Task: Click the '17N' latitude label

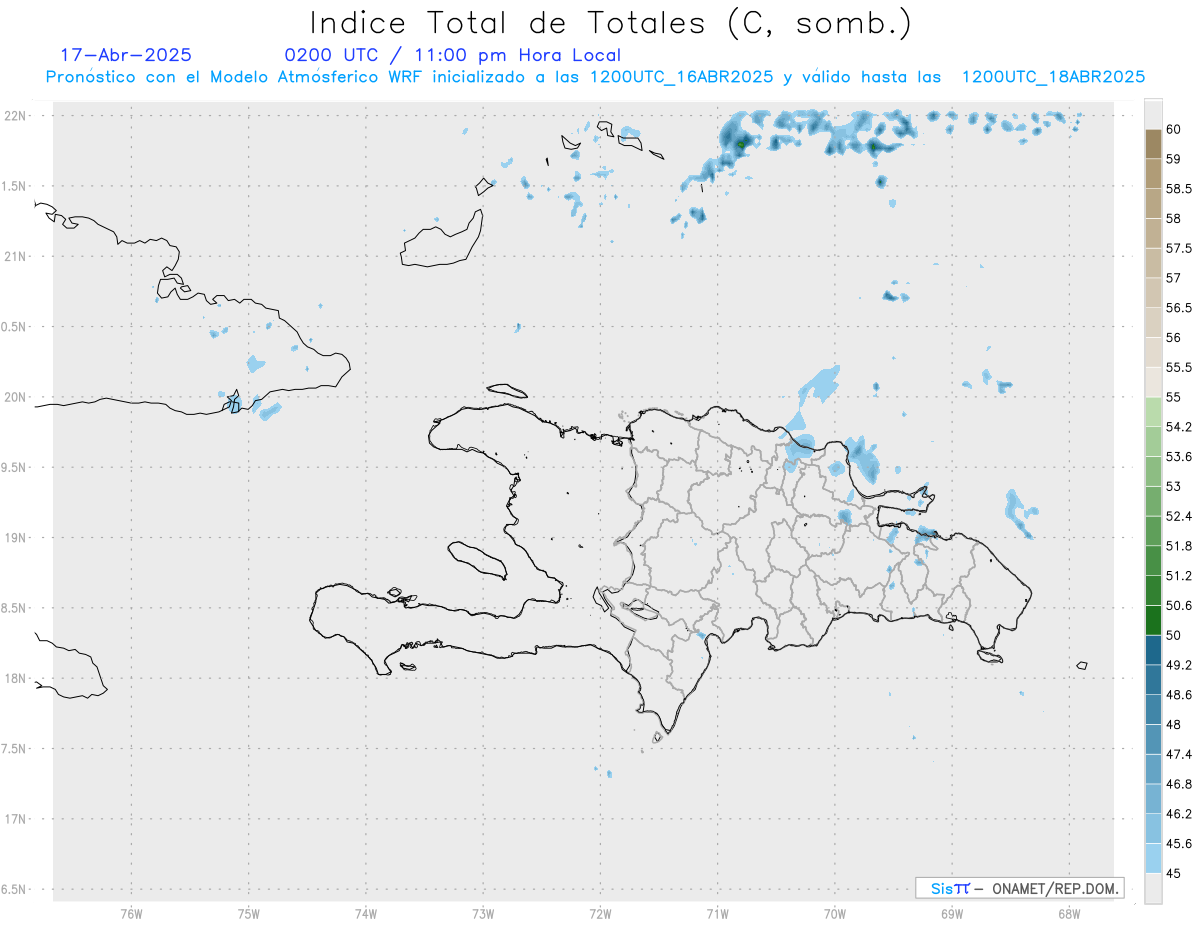Action: coord(15,818)
